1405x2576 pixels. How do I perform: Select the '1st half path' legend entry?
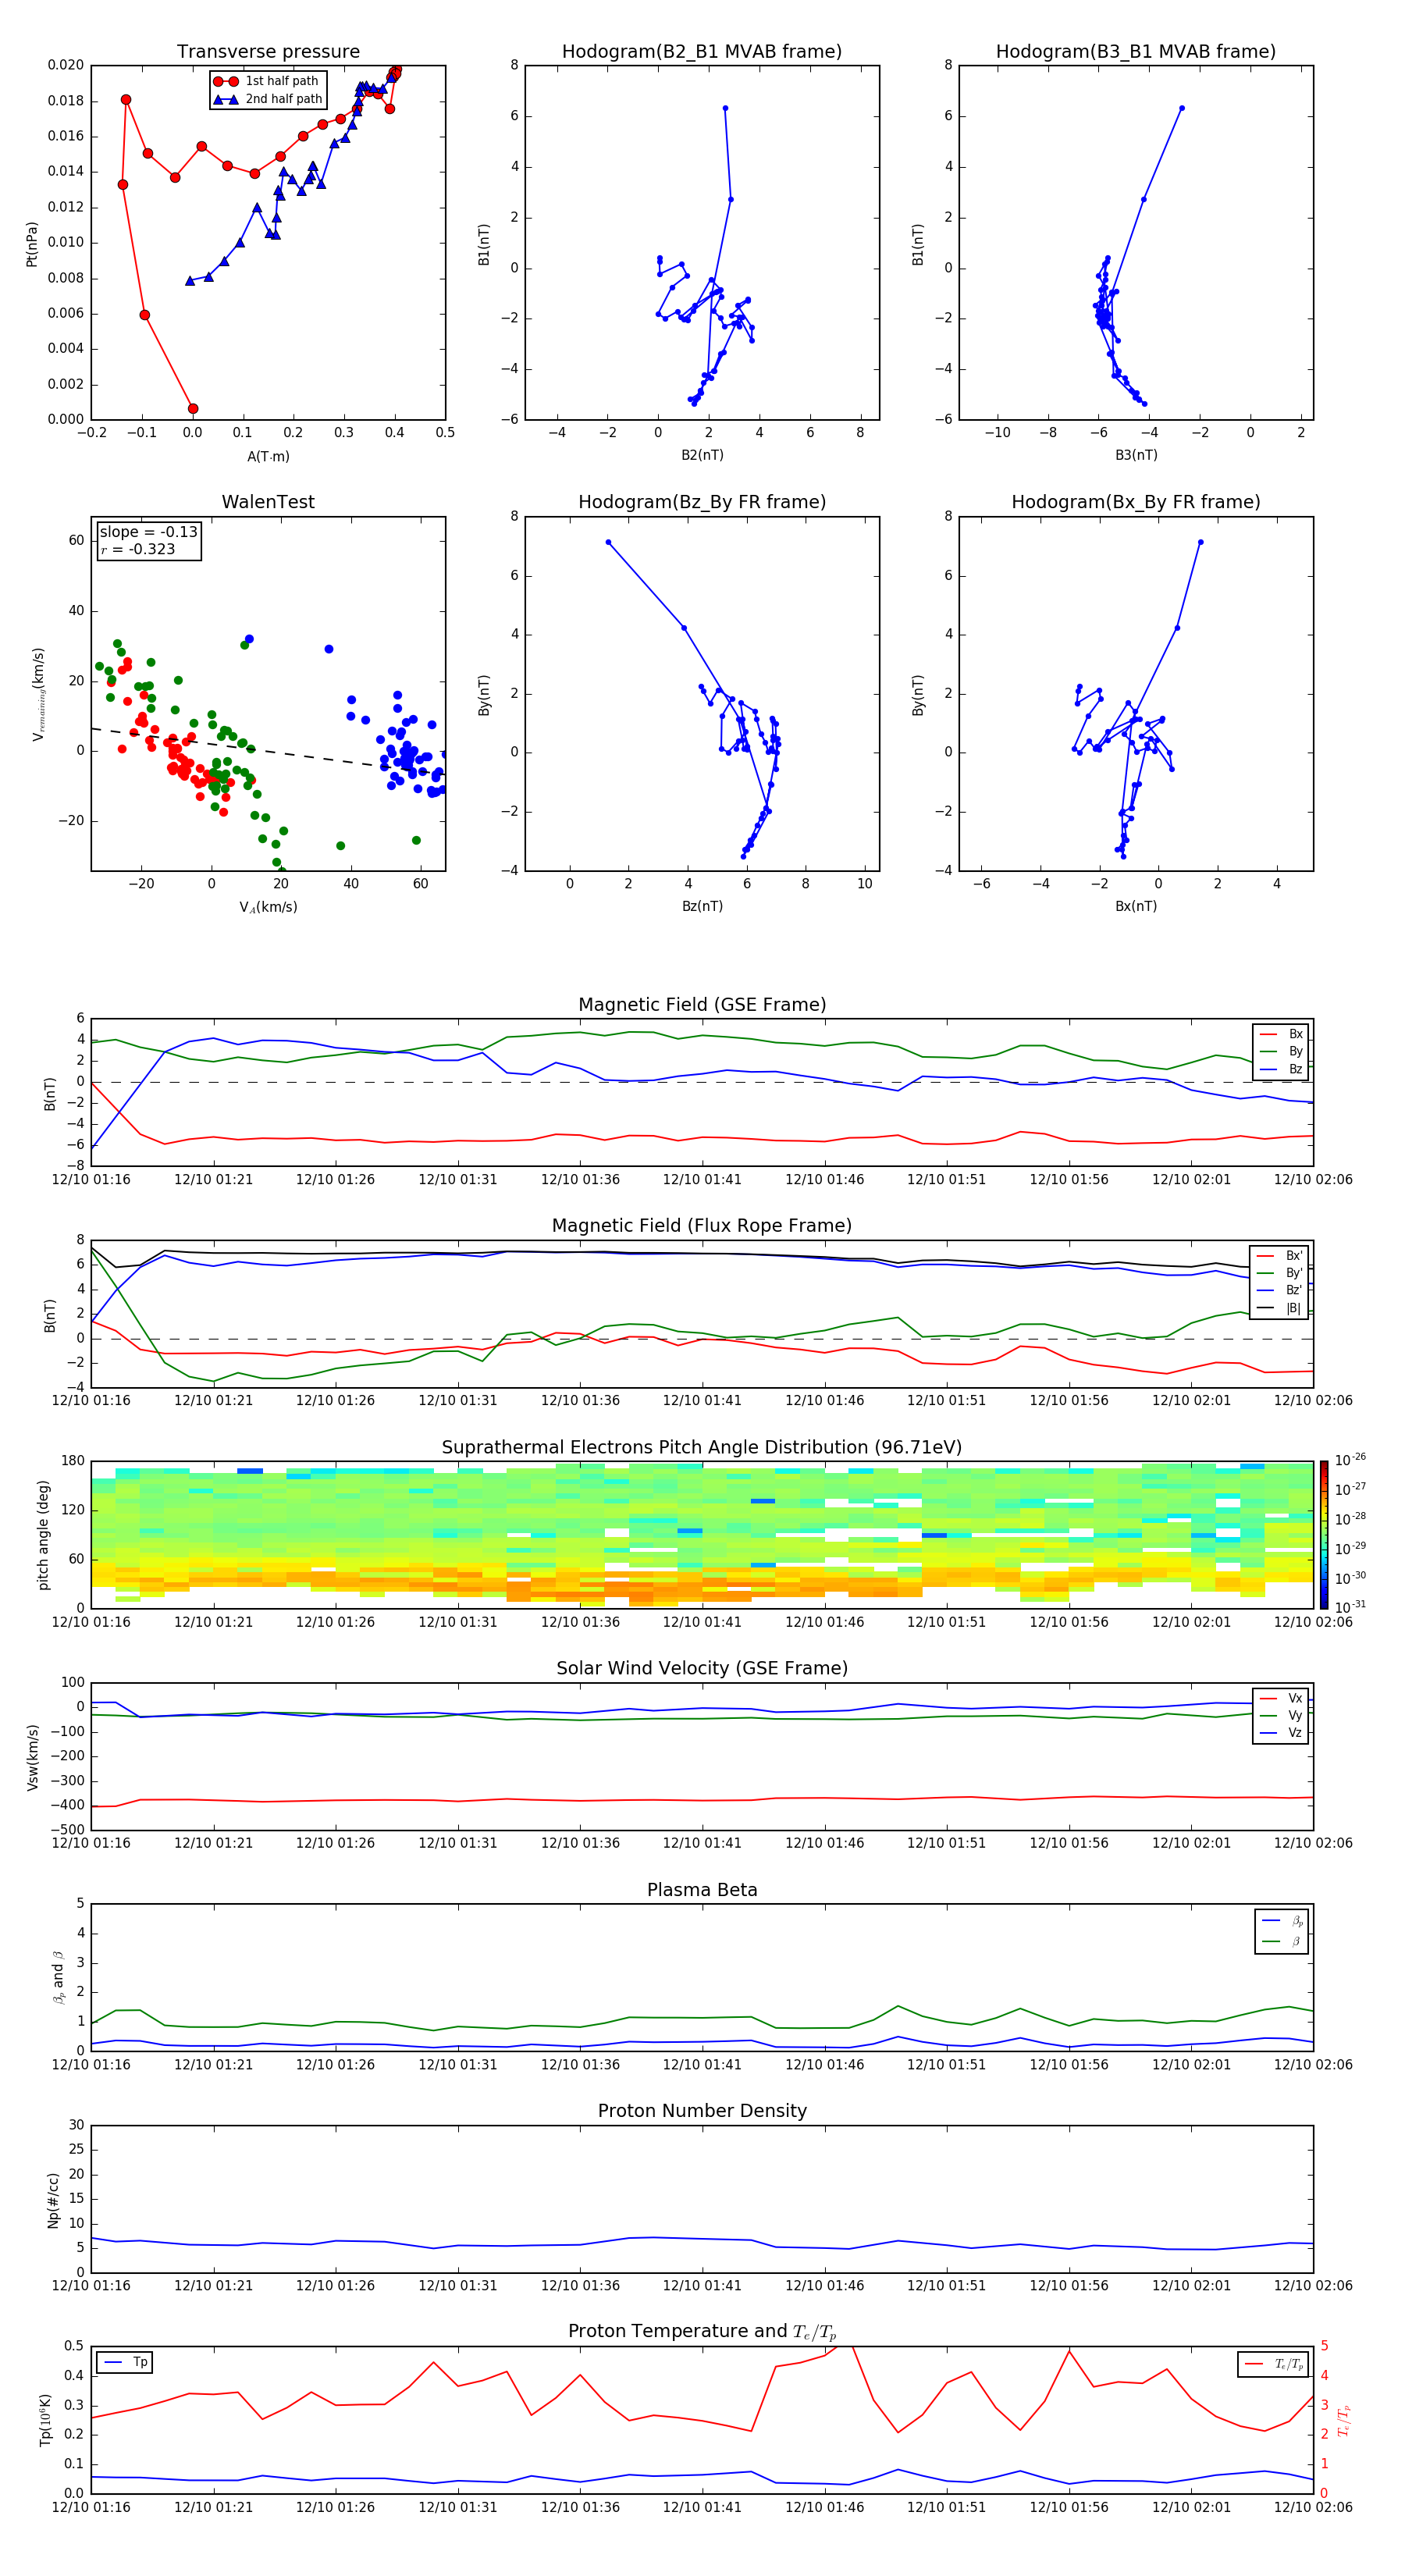(x=267, y=81)
